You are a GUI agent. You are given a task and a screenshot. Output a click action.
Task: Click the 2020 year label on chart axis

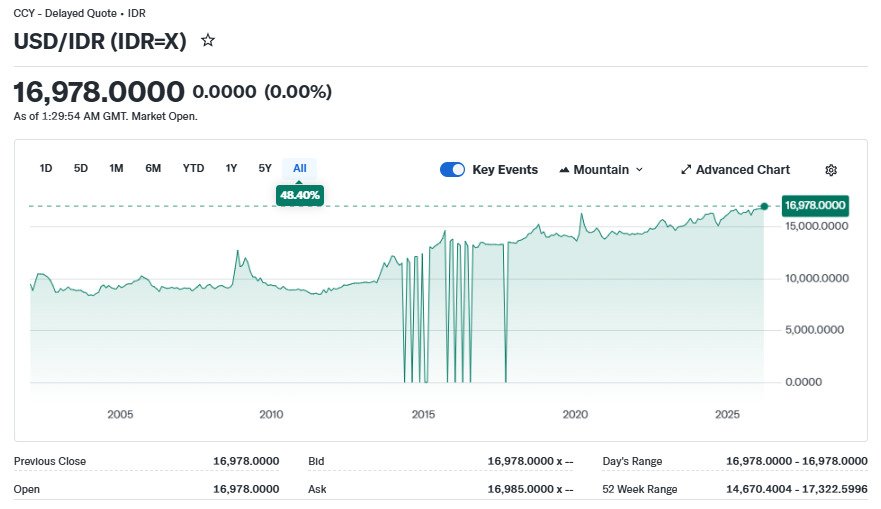(575, 414)
